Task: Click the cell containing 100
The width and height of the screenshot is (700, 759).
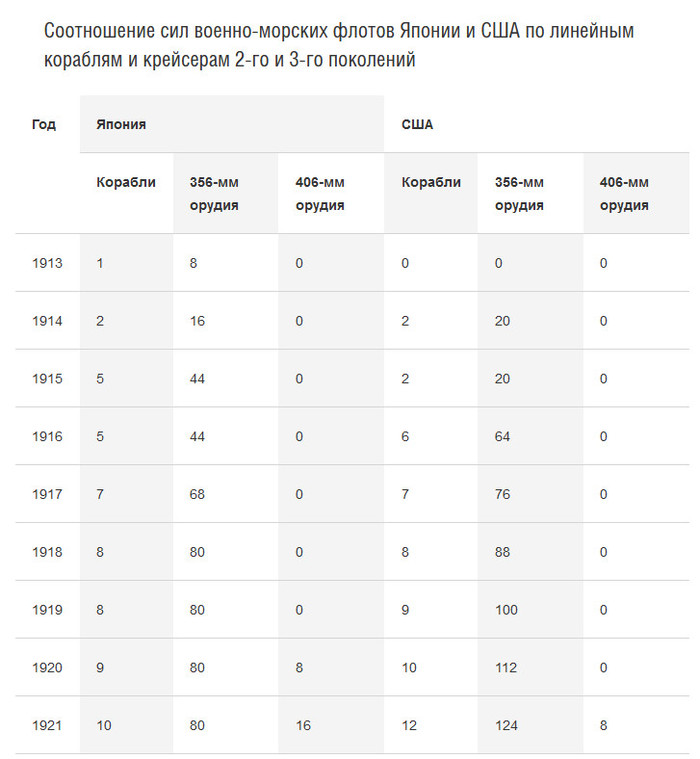Action: 507,609
